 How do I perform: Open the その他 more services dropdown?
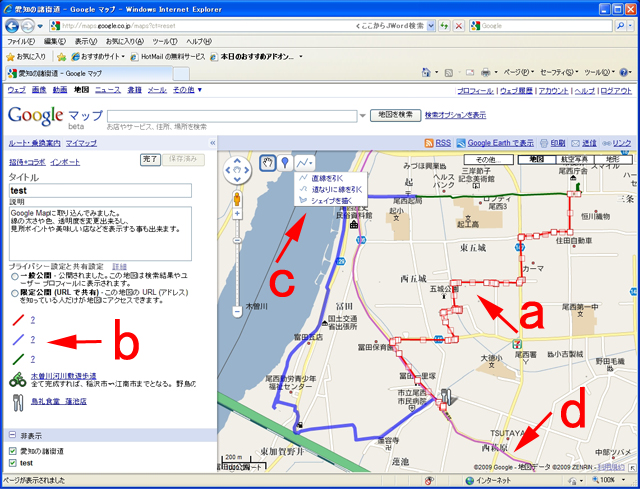tap(187, 90)
